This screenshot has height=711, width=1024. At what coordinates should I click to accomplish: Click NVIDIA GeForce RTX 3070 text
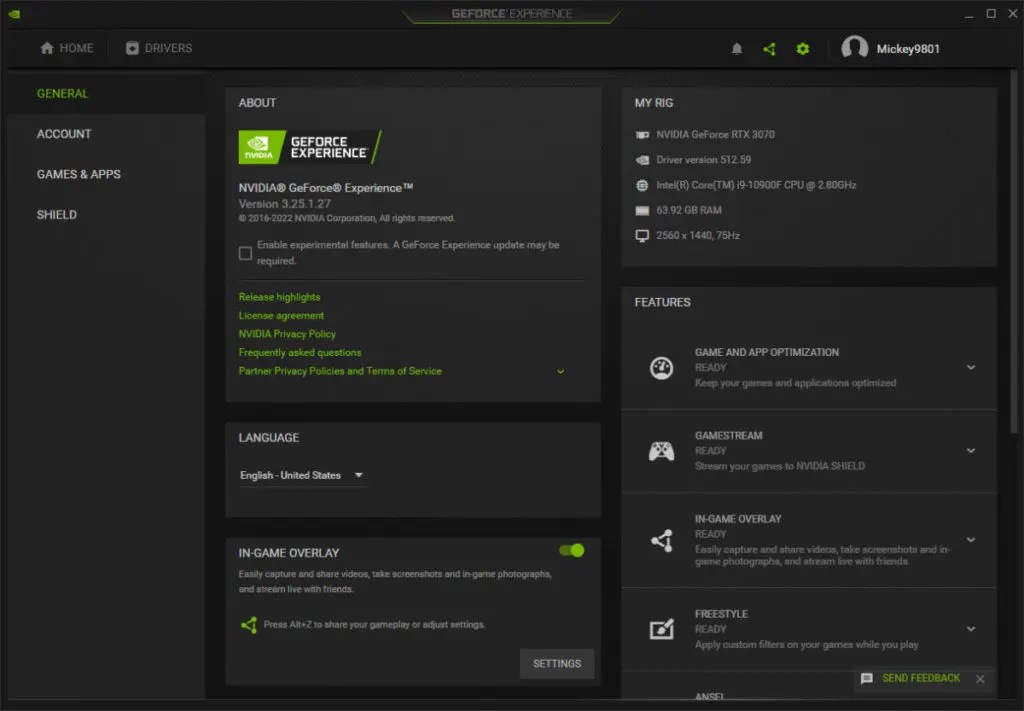click(715, 134)
